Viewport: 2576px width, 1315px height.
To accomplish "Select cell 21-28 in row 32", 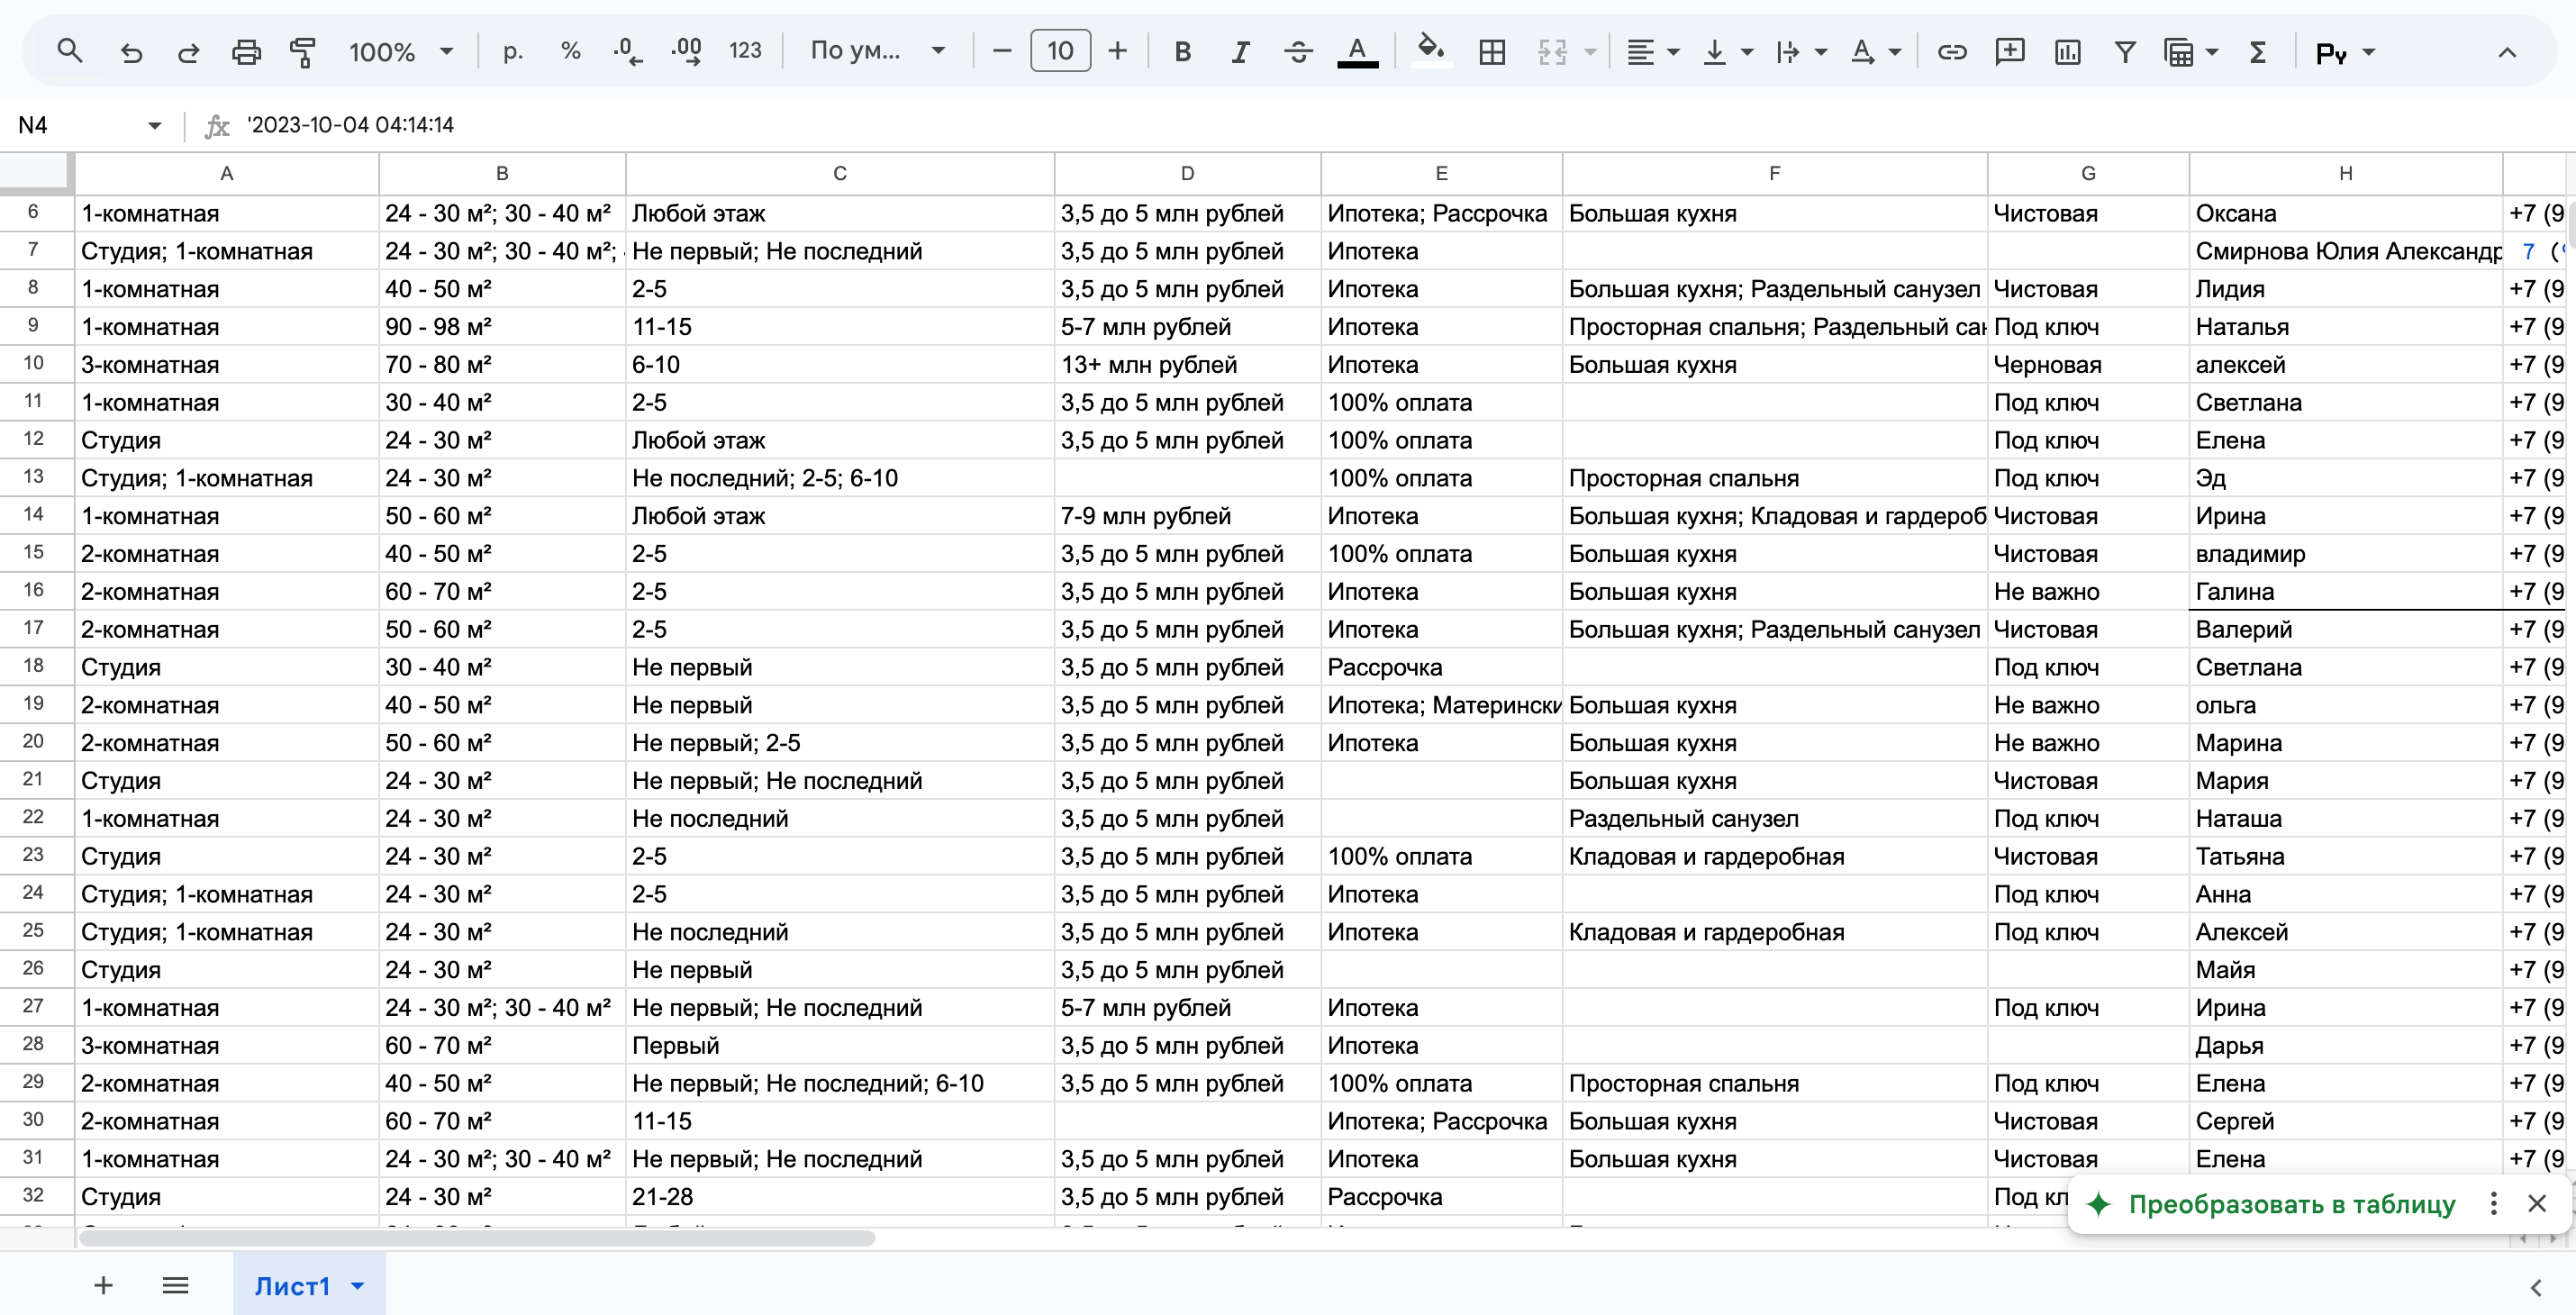I will click(x=840, y=1197).
